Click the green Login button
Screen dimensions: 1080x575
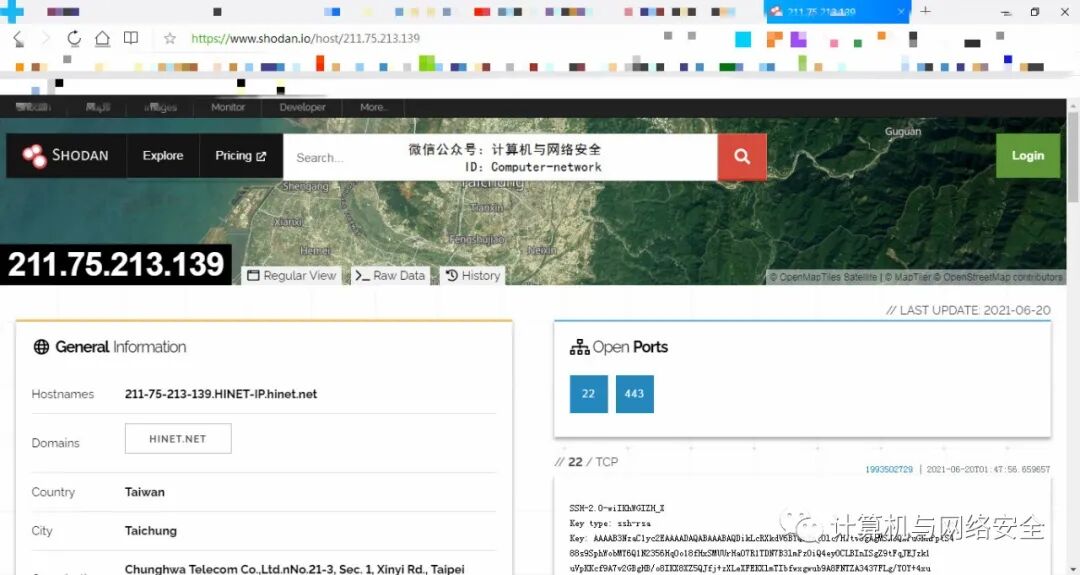pyautogui.click(x=1028, y=156)
